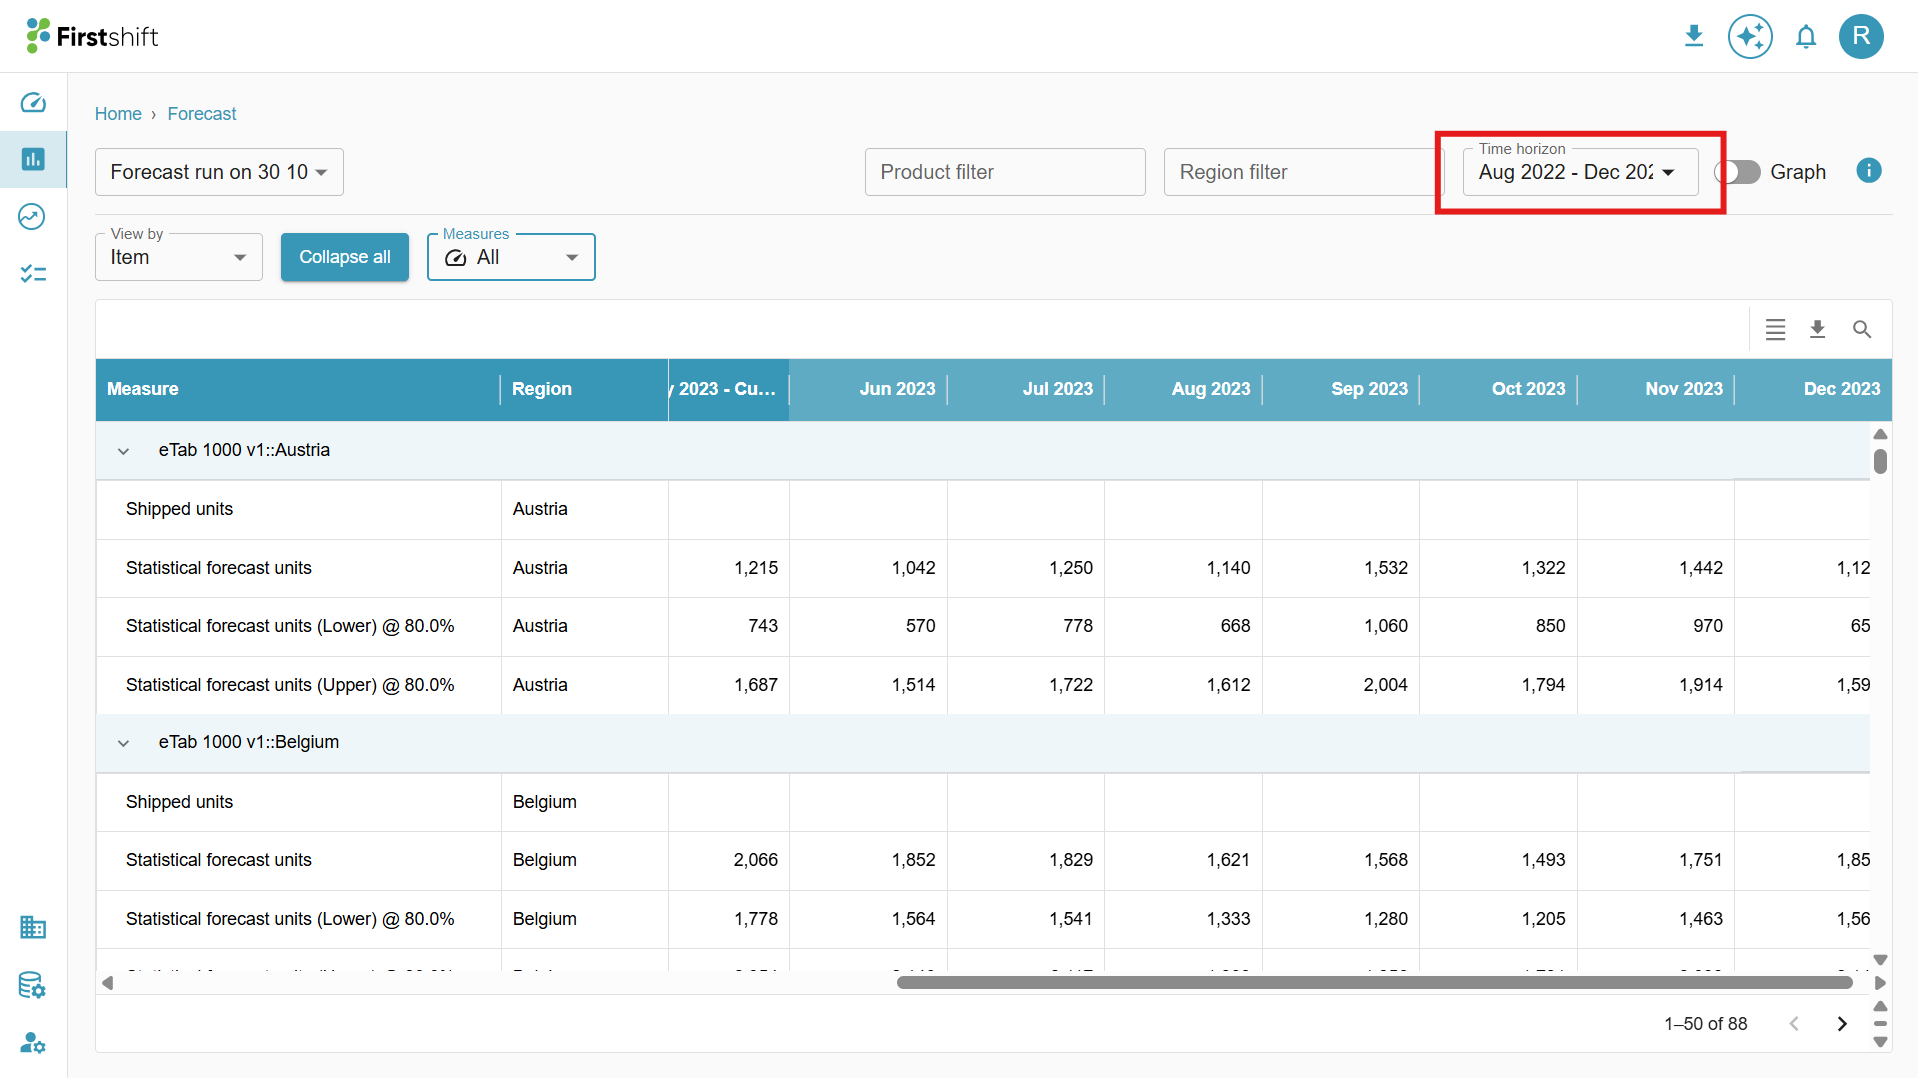
Task: Open the notifications bell
Action: [1806, 37]
